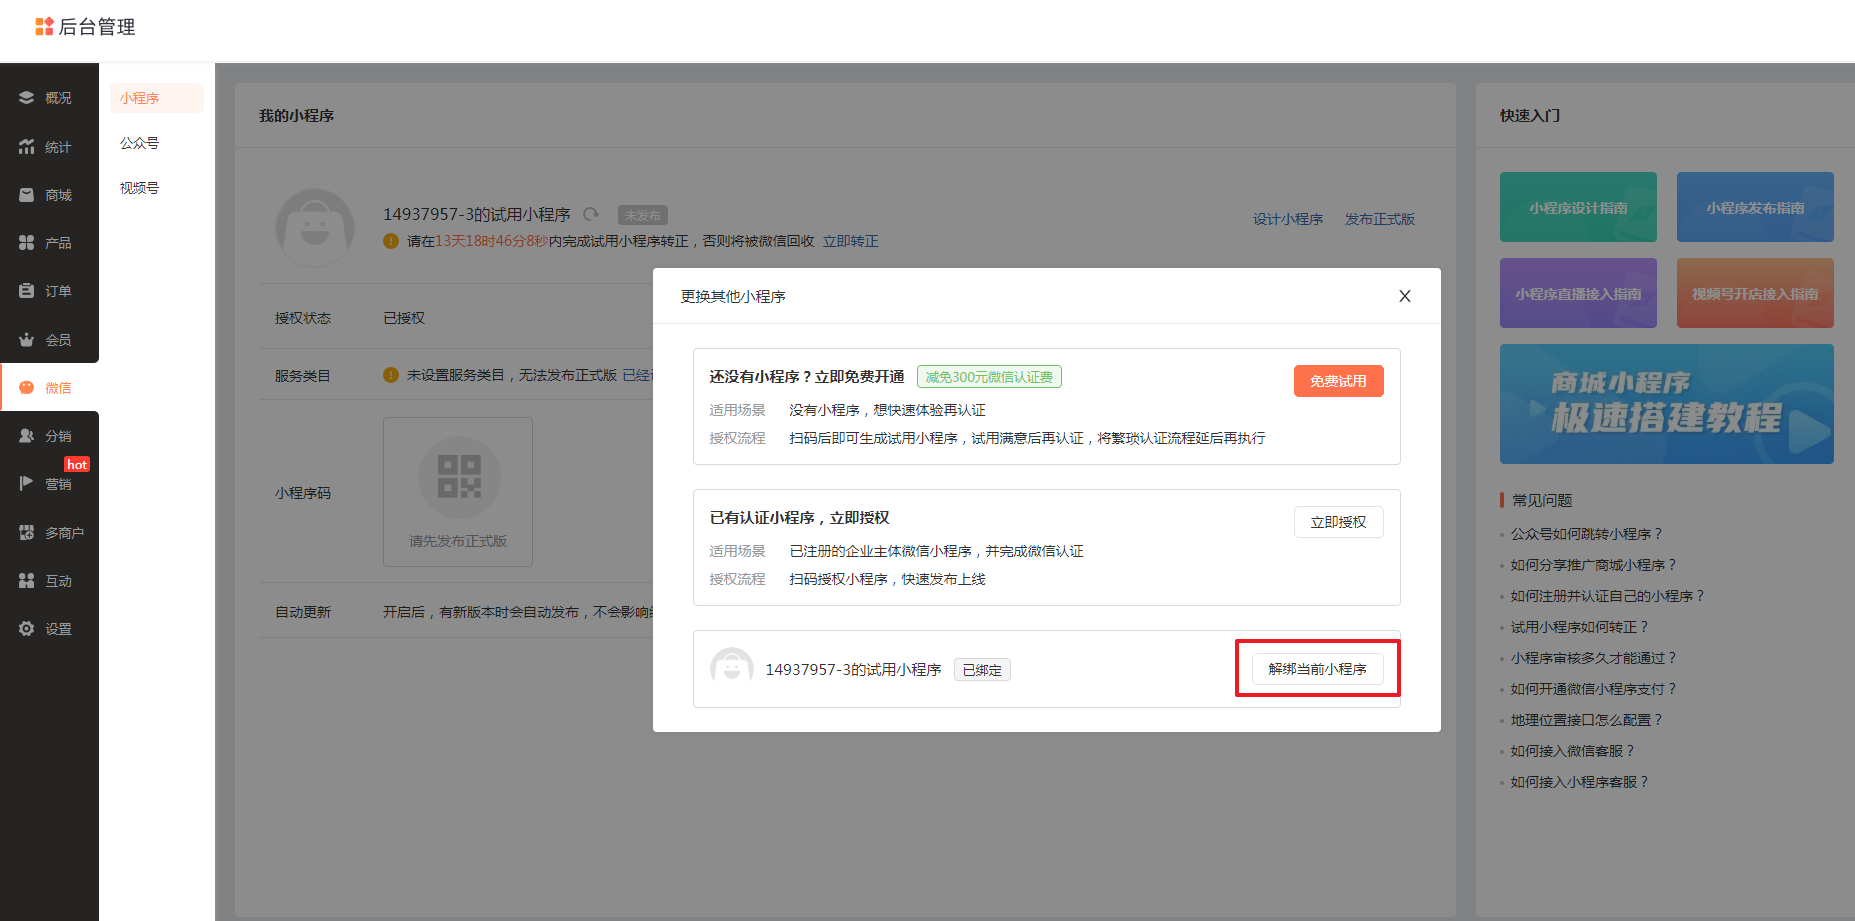1855x921 pixels.
Task: Click the 立即授权 button
Action: coord(1338,522)
